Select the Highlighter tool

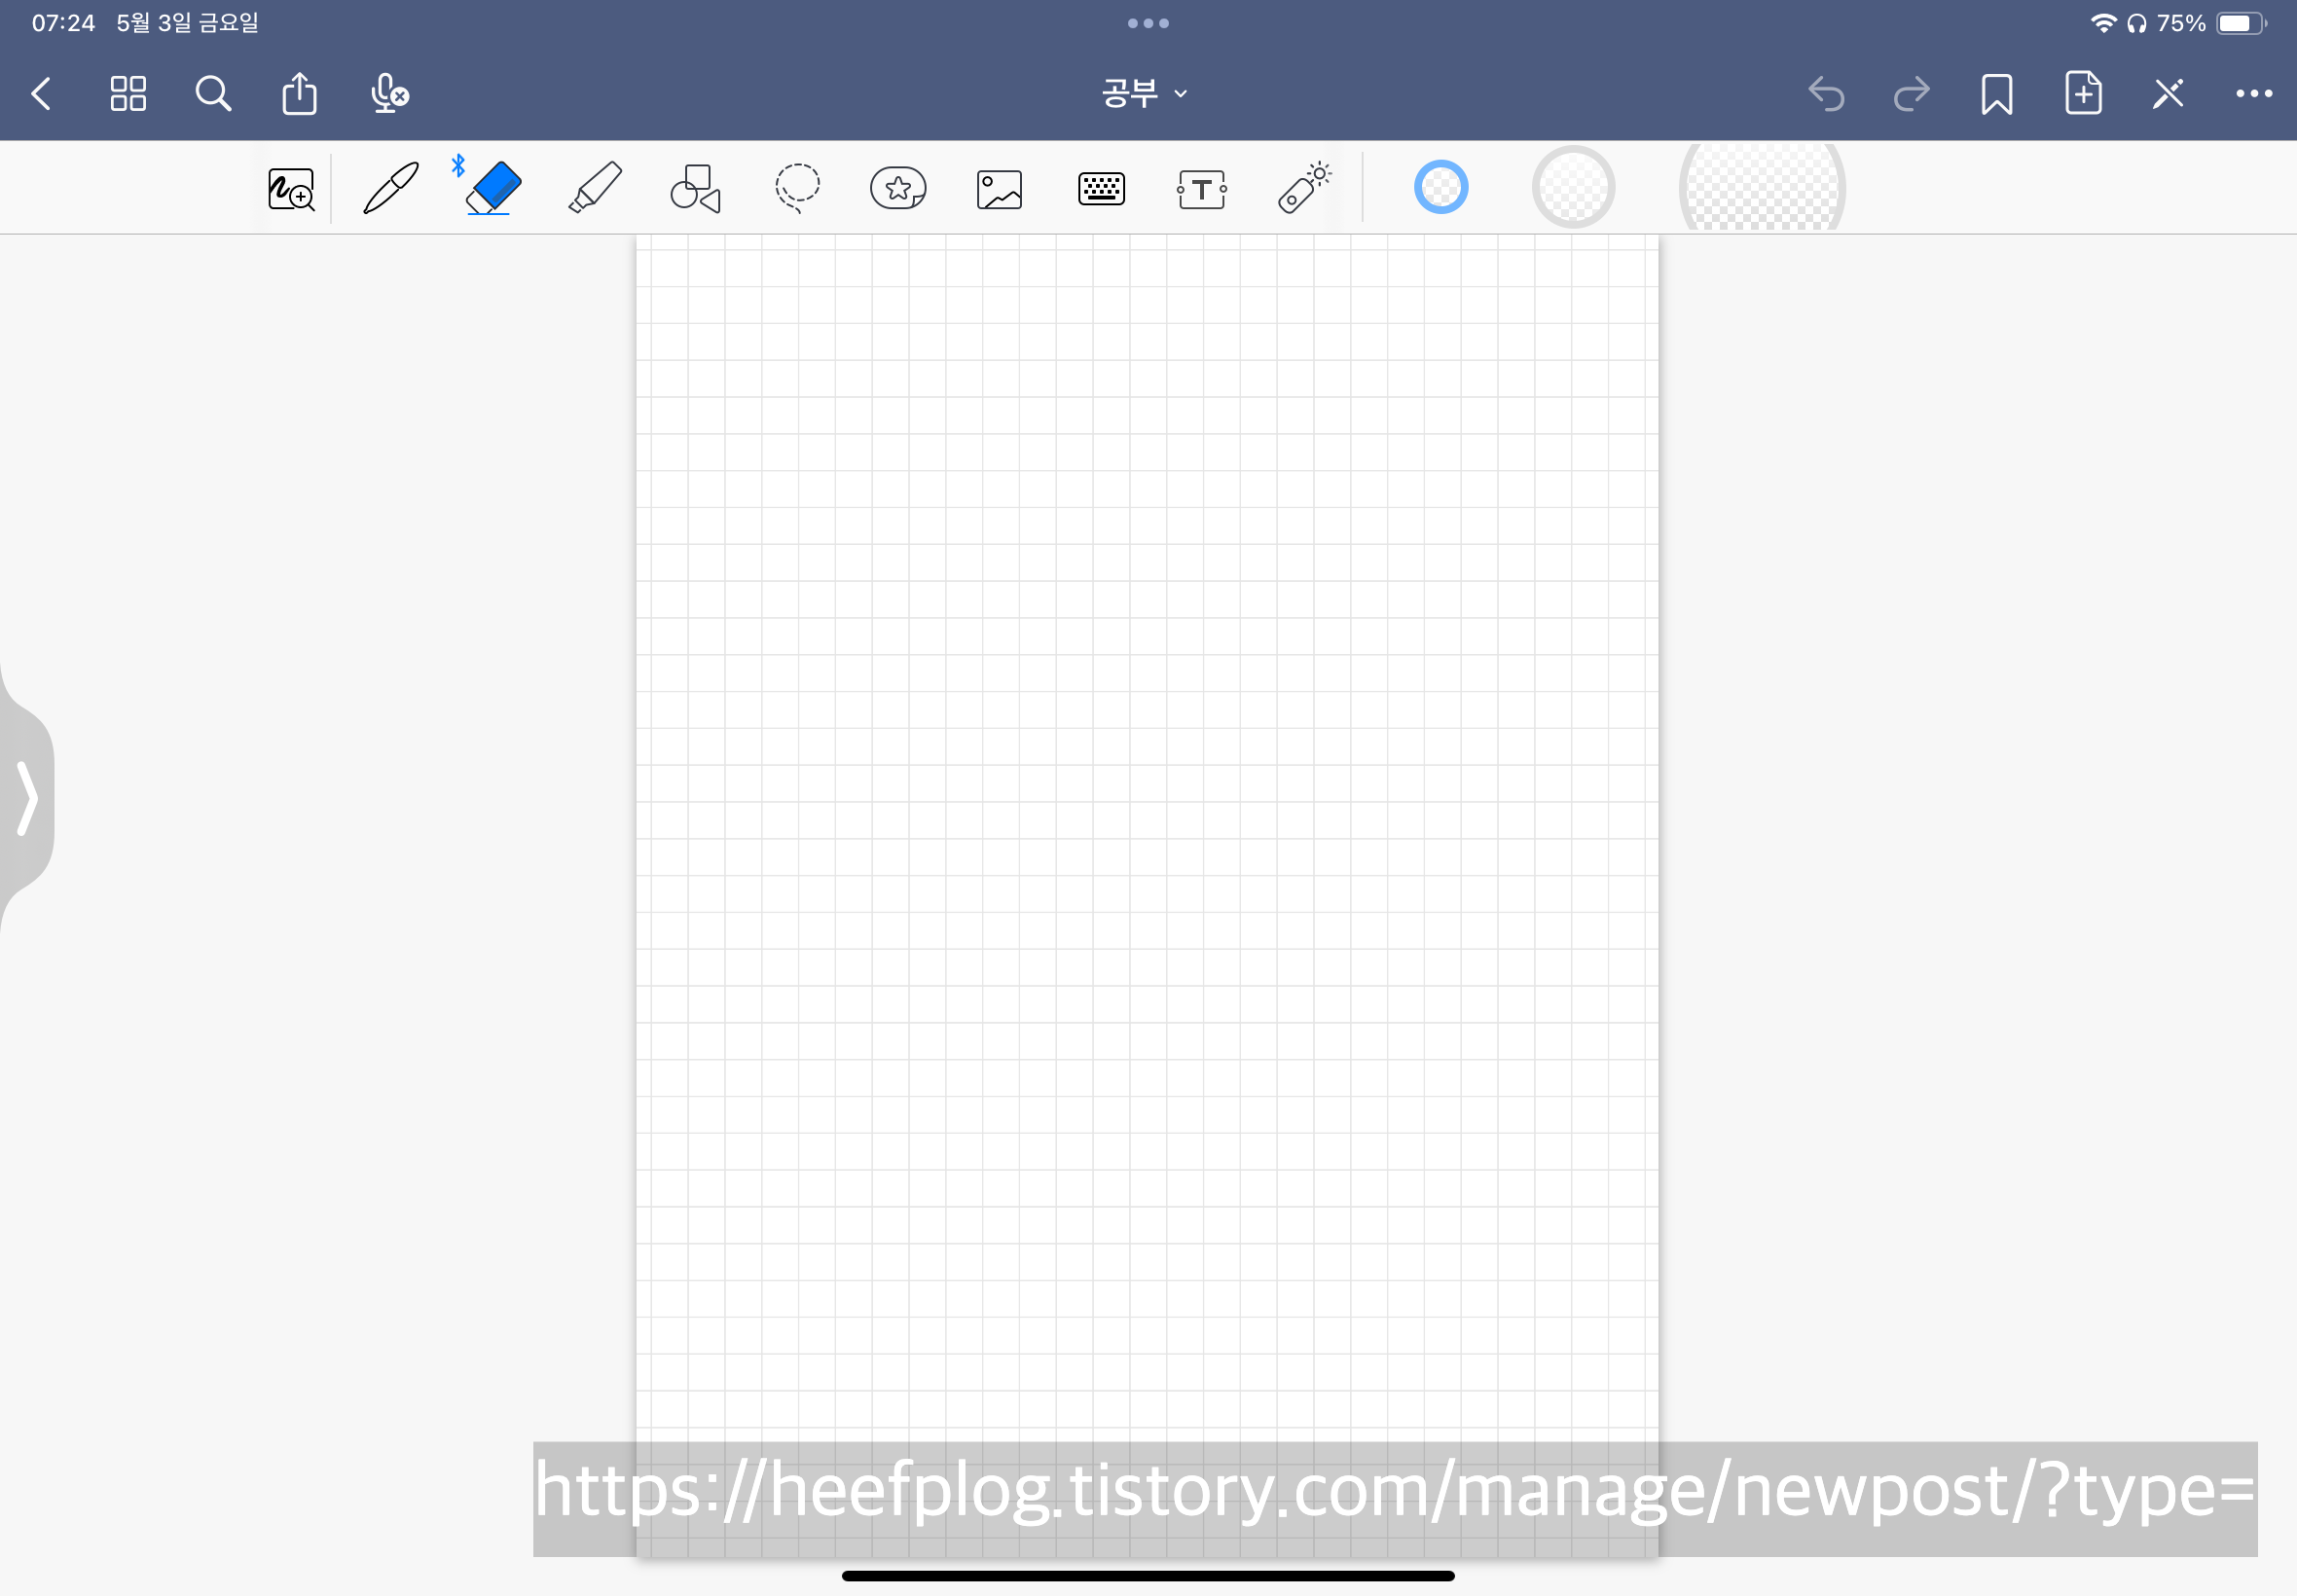[595, 188]
